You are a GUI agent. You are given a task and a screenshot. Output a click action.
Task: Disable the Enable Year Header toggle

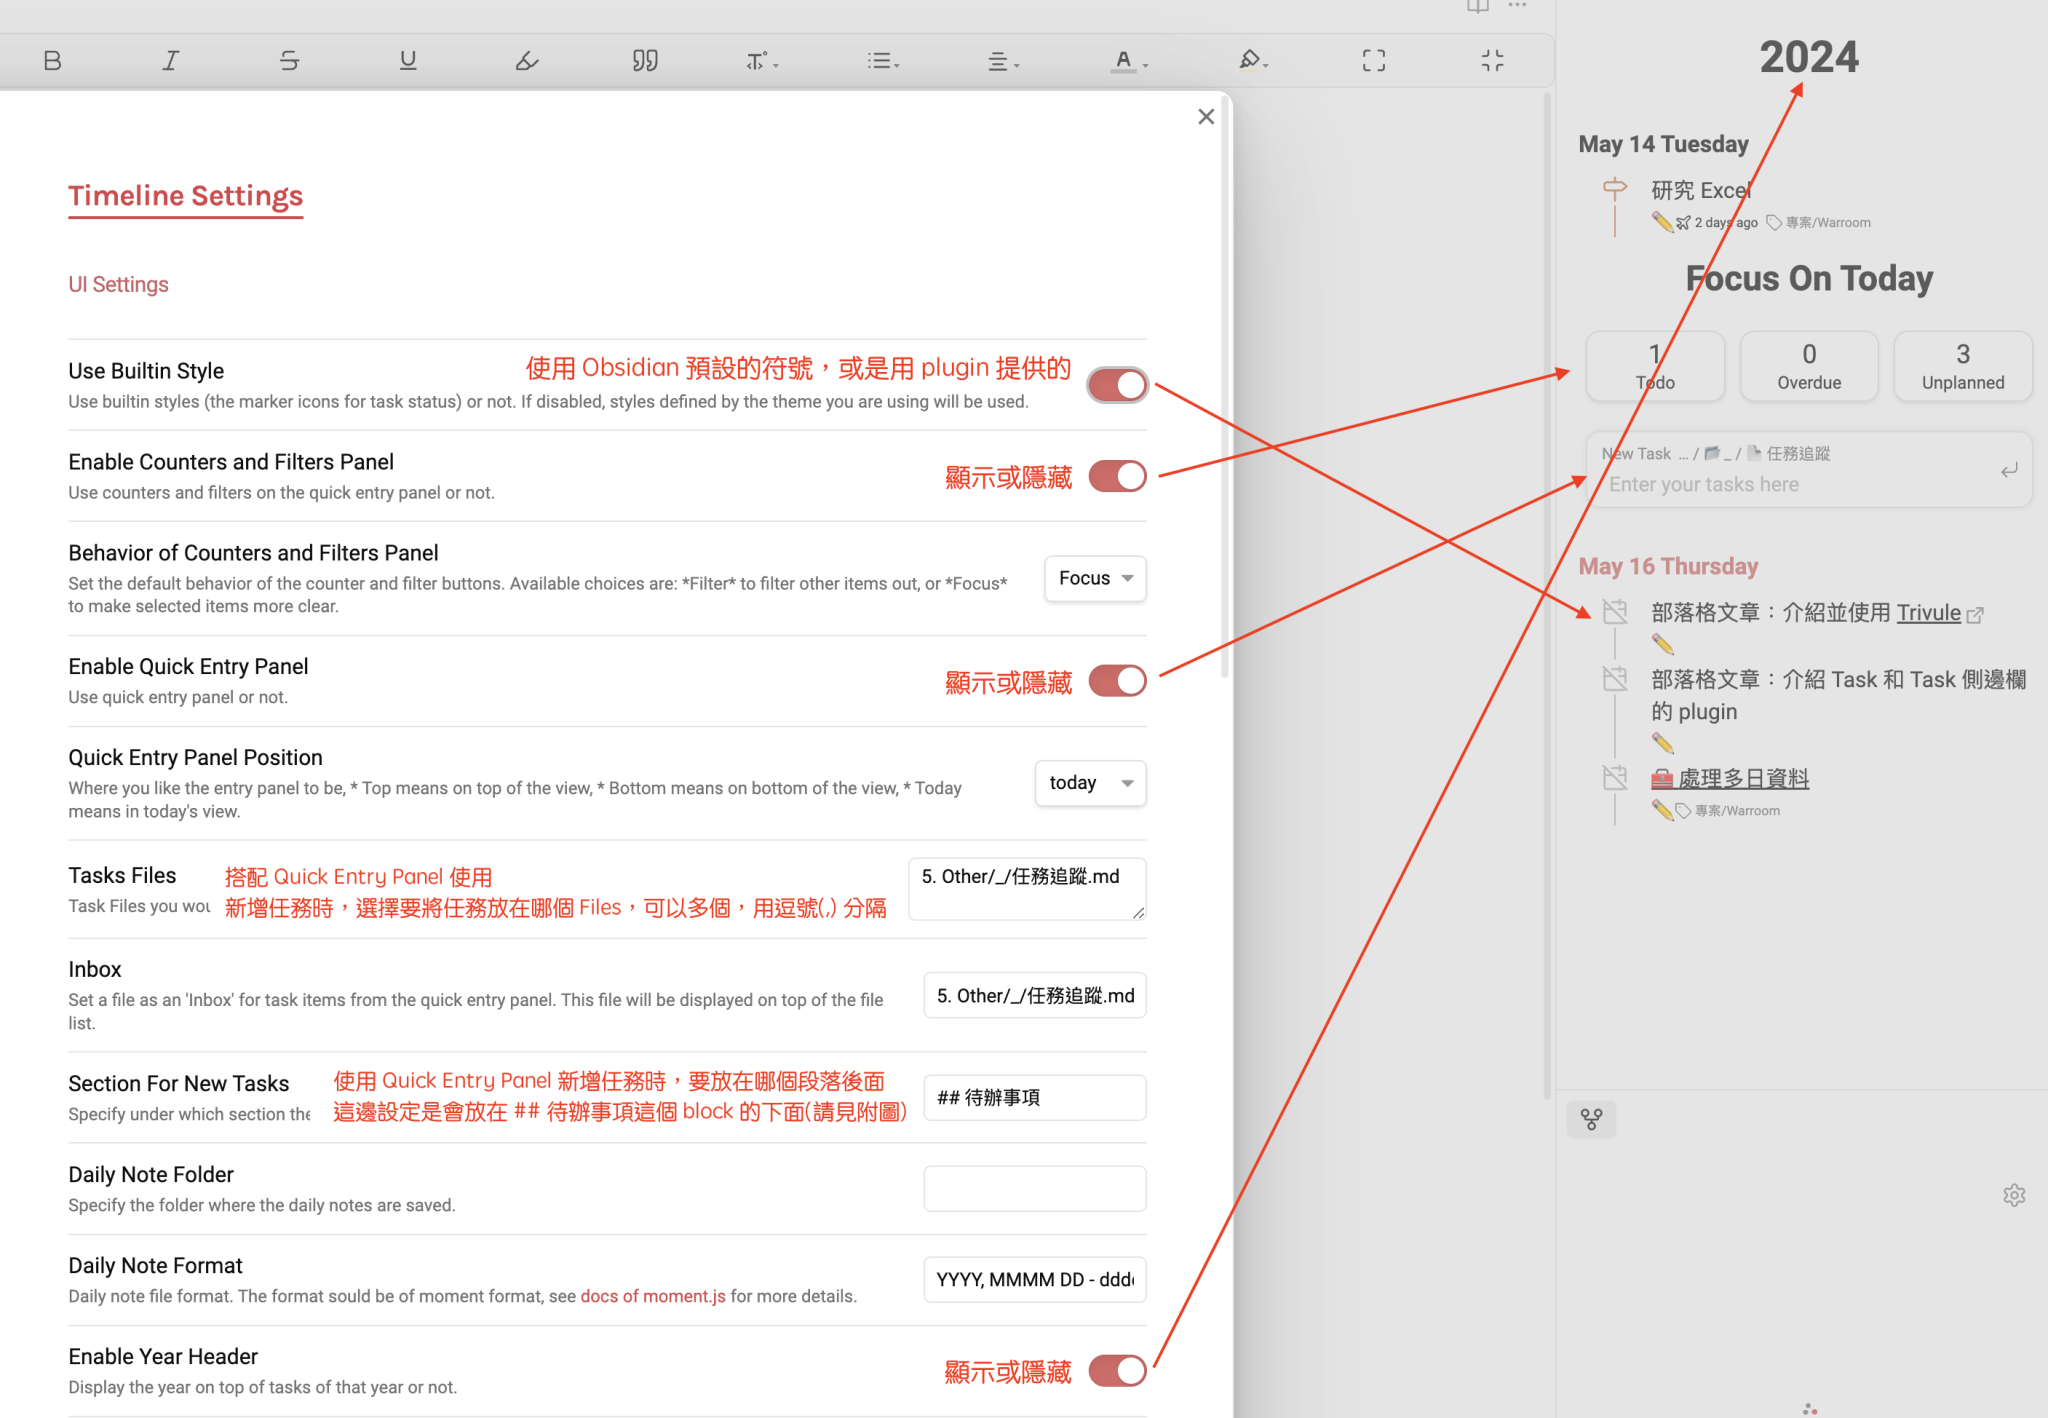pyautogui.click(x=1117, y=1370)
